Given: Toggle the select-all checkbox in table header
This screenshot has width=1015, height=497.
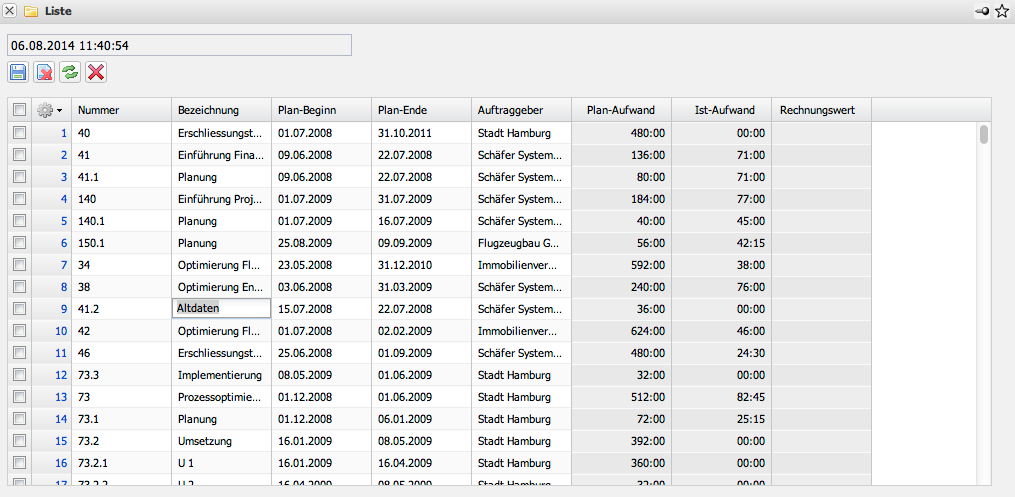Looking at the screenshot, I should click(x=19, y=110).
